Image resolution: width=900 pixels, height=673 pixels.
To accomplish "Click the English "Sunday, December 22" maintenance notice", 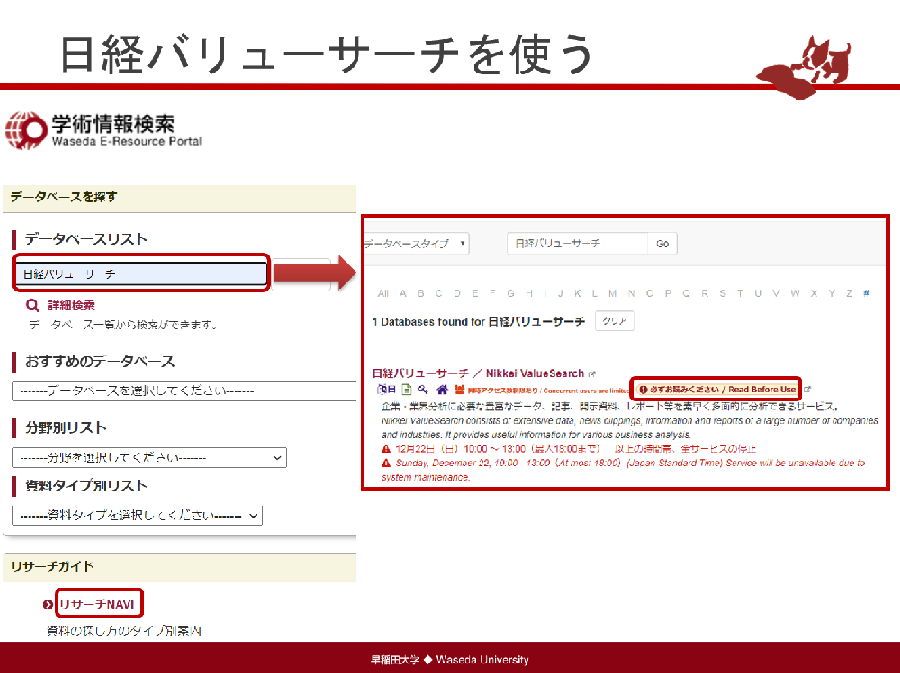I will click(623, 470).
